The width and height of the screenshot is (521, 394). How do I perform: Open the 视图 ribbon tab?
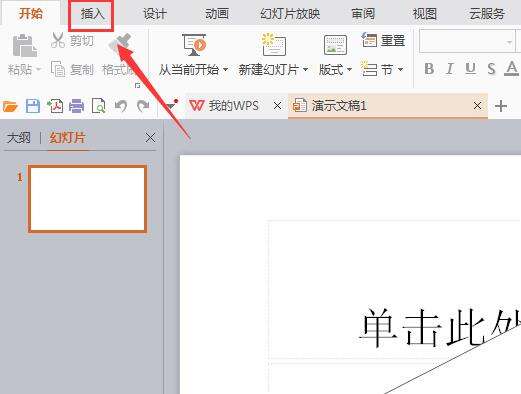pos(424,14)
